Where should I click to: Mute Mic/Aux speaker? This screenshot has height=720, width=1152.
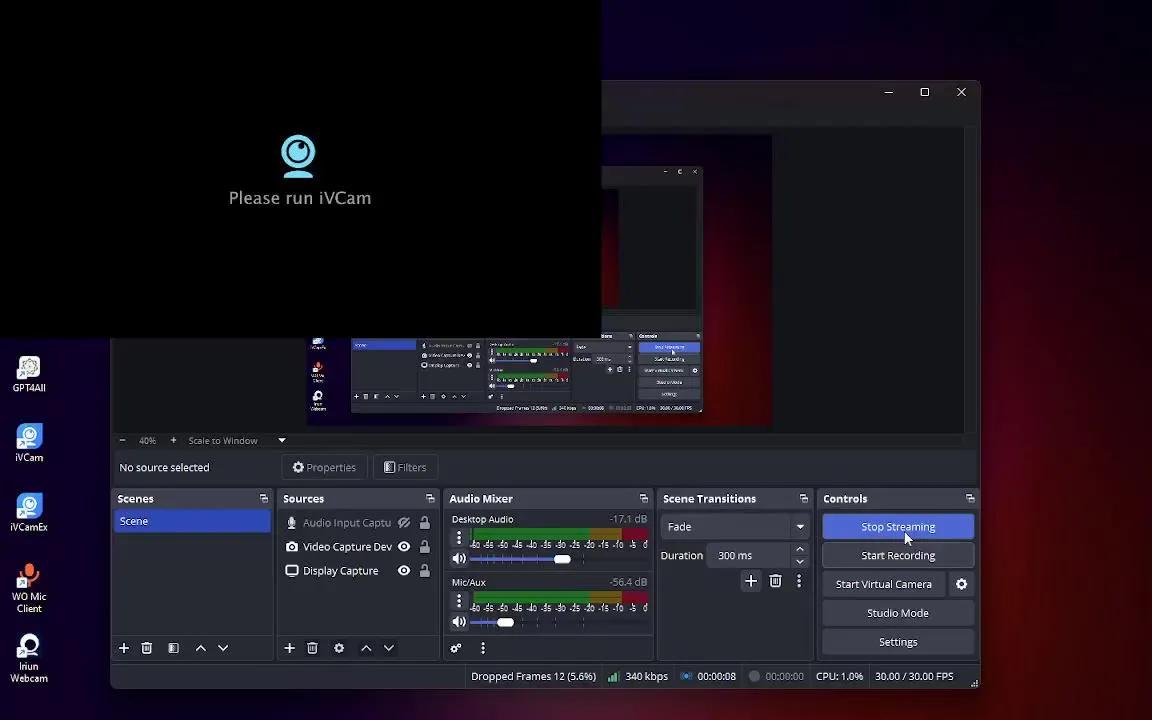click(x=459, y=622)
